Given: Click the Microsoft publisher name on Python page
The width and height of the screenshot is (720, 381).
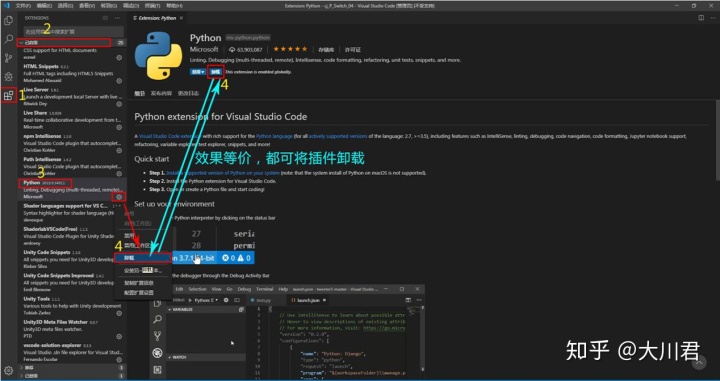Looking at the screenshot, I should coord(204,49).
